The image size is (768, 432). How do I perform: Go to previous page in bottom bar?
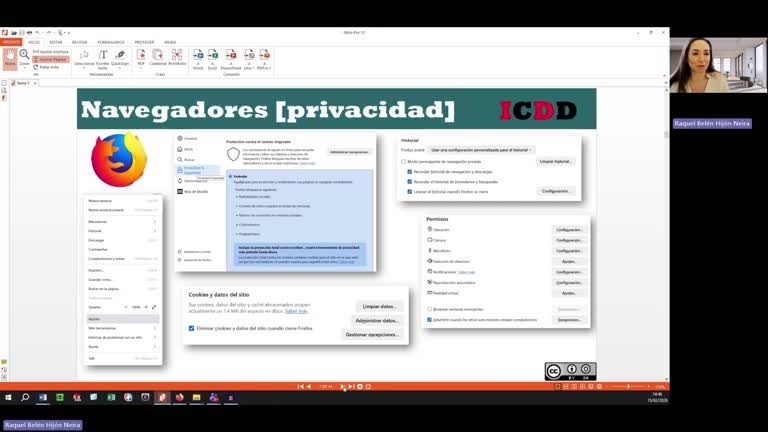click(309, 386)
